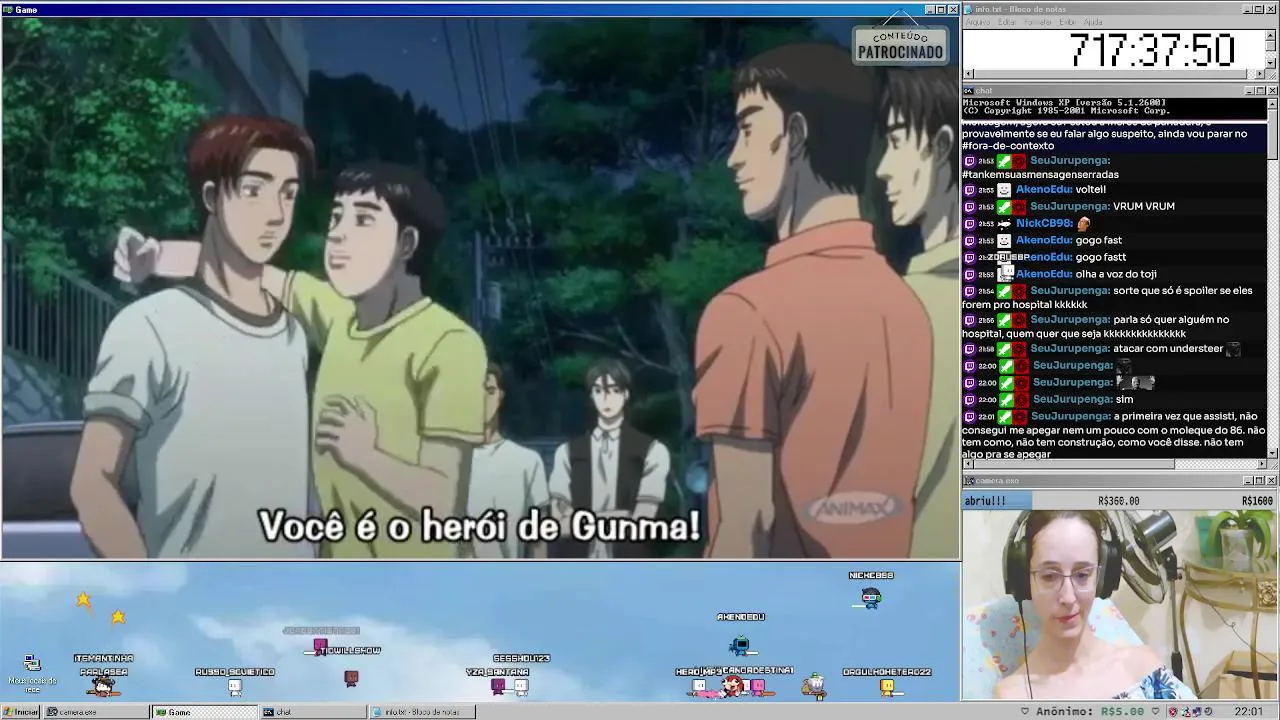This screenshot has width=1280, height=720.
Task: Click the chat horizontal scroll right arrow
Action: pyautogui.click(x=1261, y=464)
